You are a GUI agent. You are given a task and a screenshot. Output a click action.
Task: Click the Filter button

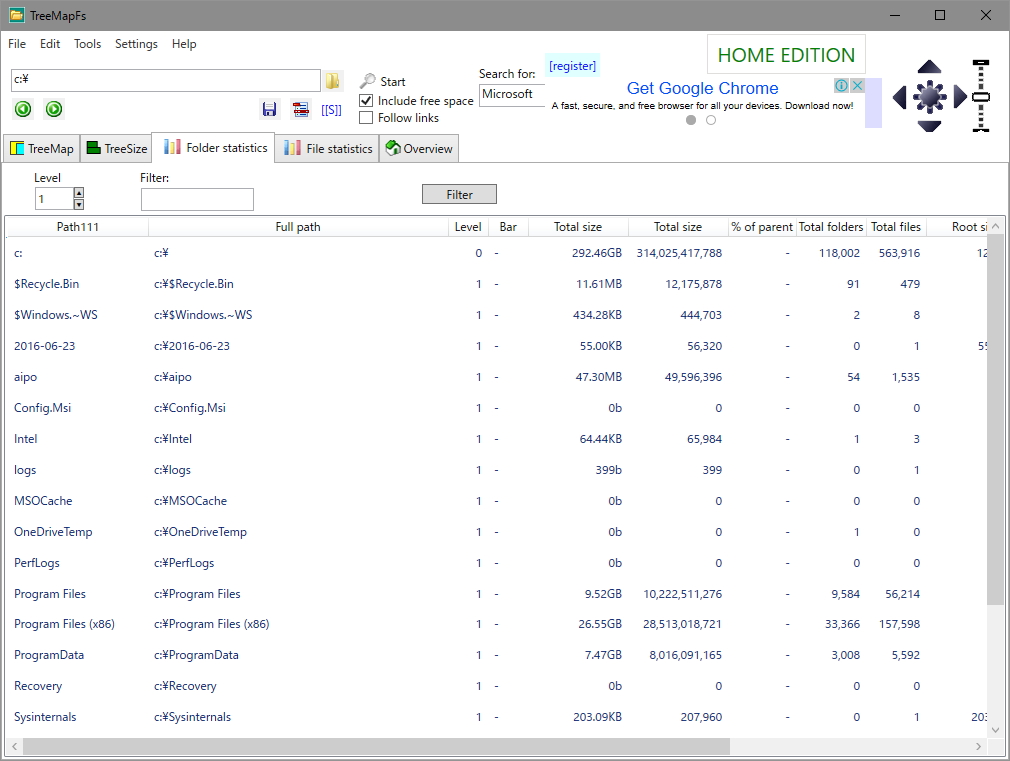459,194
